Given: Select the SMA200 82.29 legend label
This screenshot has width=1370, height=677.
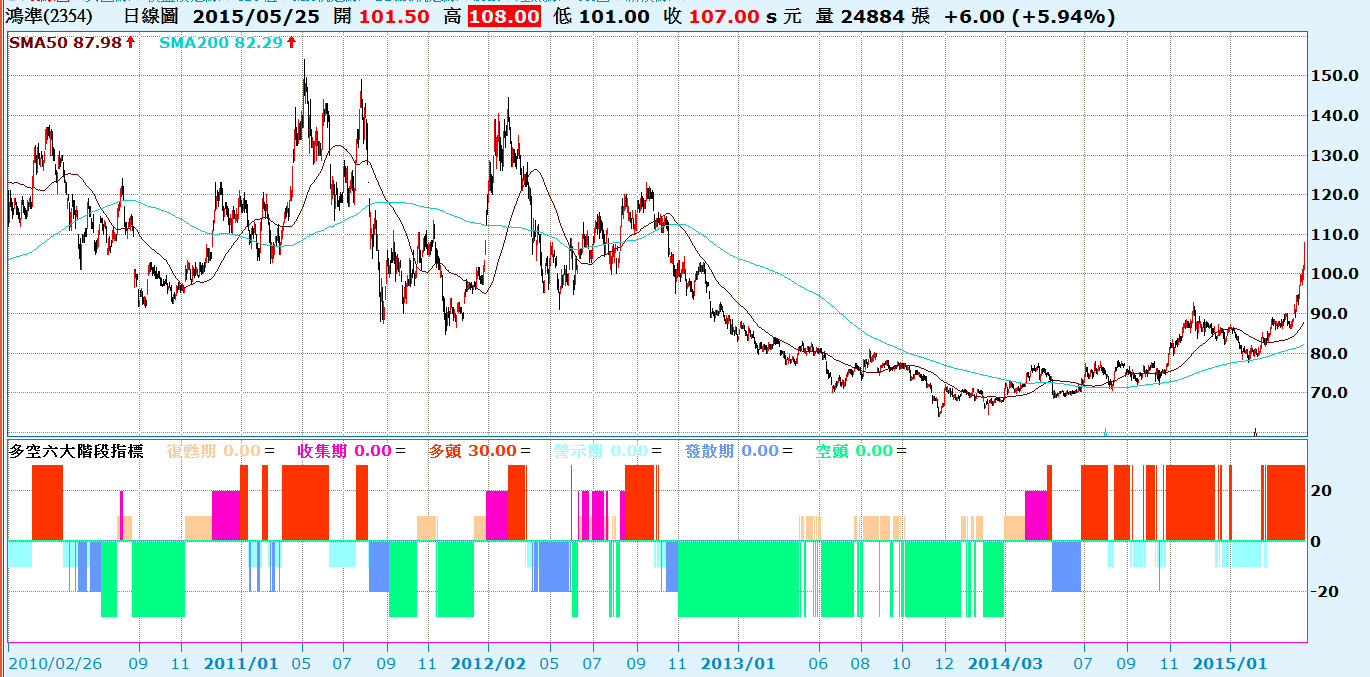Looking at the screenshot, I should [221, 42].
